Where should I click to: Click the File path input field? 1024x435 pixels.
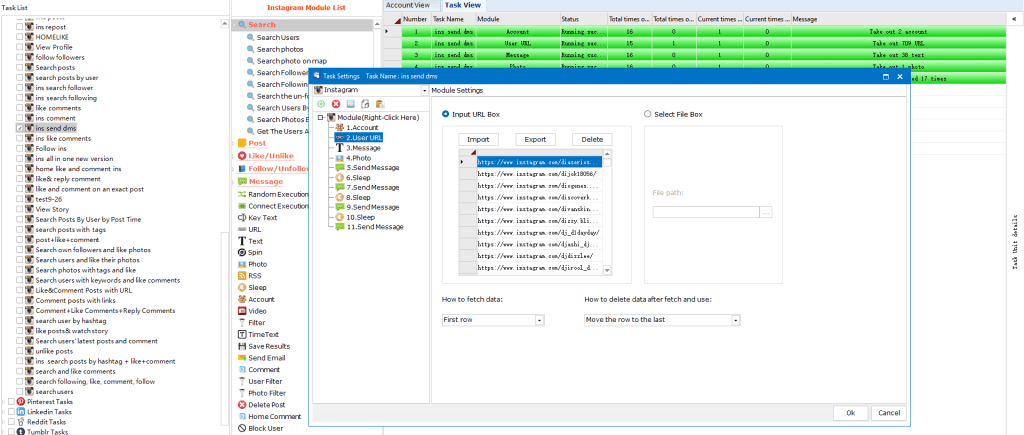click(706, 212)
